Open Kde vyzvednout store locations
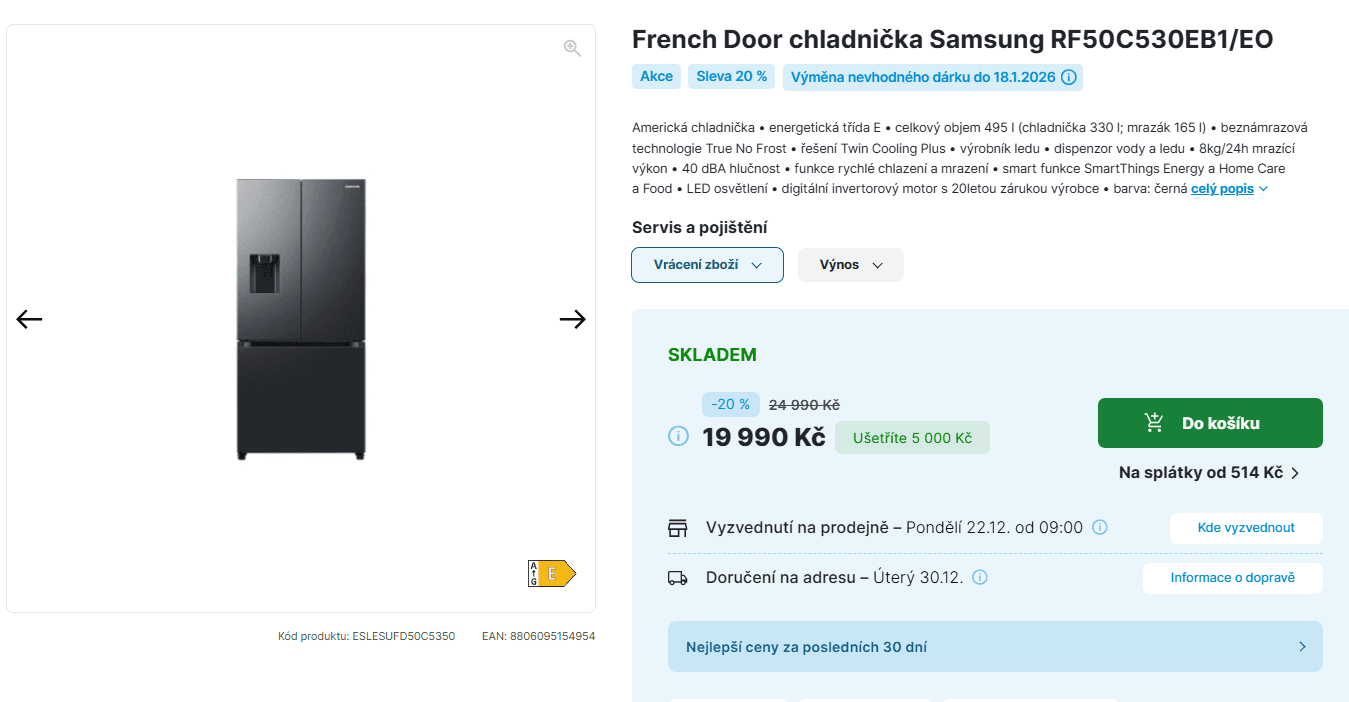This screenshot has height=702, width=1349. coord(1246,528)
